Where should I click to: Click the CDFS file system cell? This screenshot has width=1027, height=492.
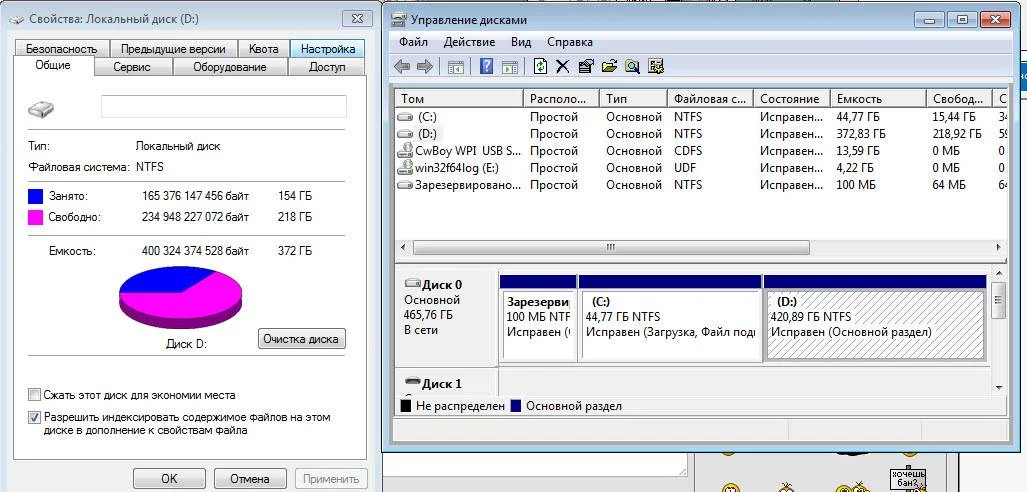(x=688, y=151)
